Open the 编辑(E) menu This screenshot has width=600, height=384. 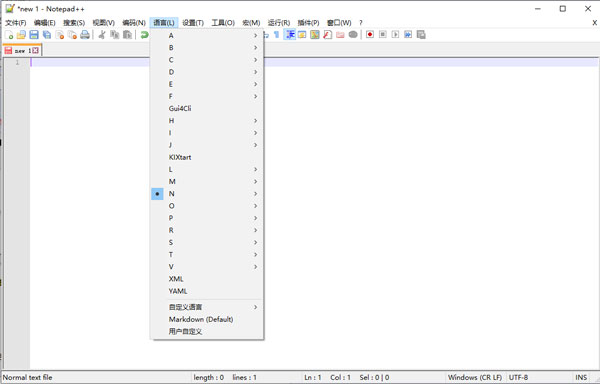tap(44, 23)
